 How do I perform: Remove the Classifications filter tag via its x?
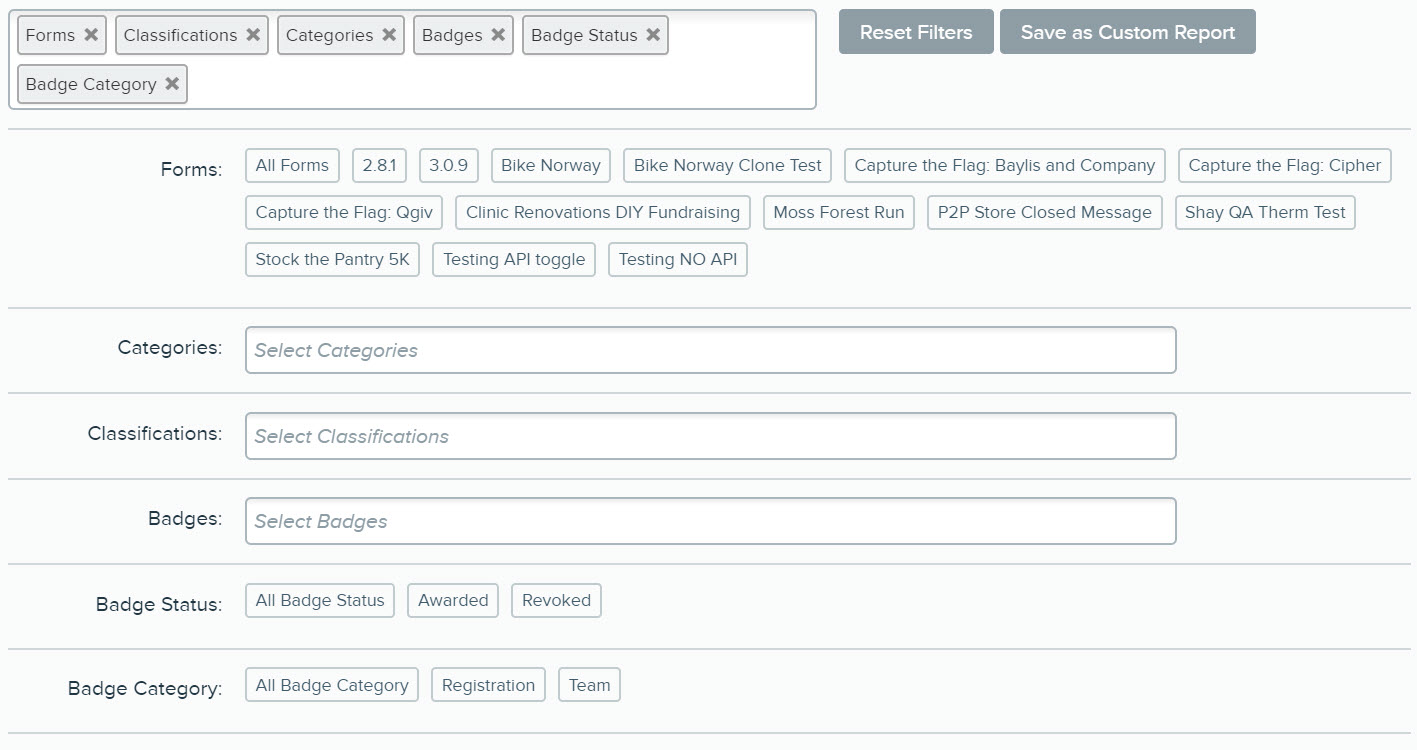(253, 35)
